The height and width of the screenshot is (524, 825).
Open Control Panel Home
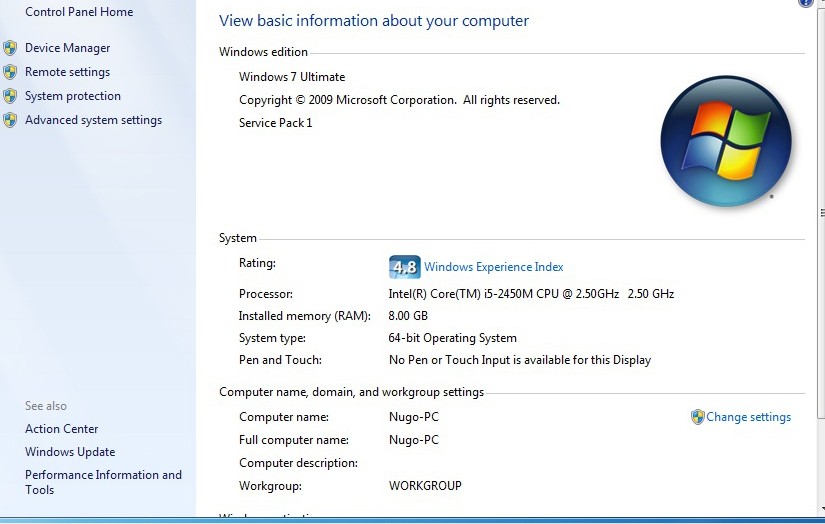[x=79, y=12]
